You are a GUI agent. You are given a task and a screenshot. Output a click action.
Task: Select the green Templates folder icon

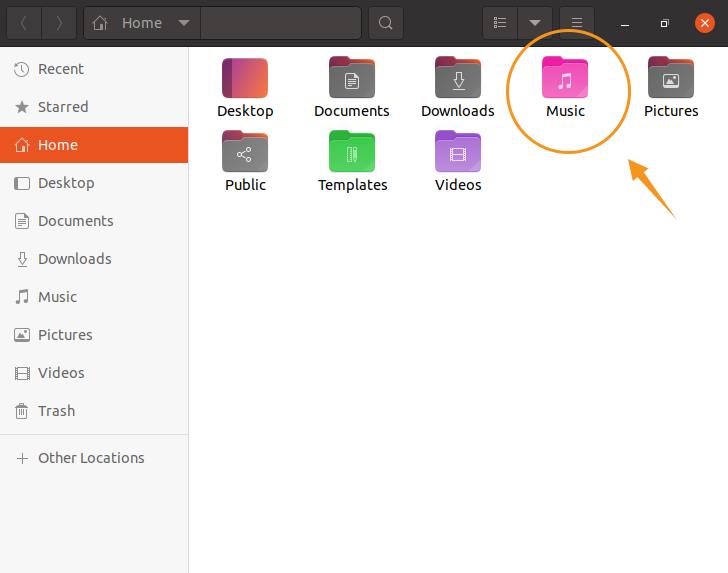(x=351, y=151)
